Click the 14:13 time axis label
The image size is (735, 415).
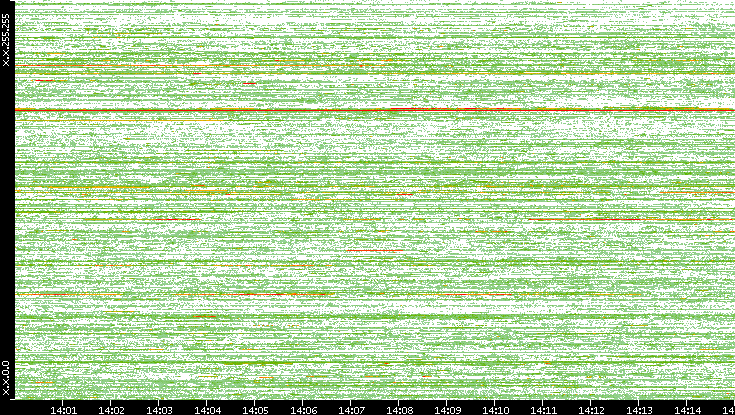click(639, 410)
